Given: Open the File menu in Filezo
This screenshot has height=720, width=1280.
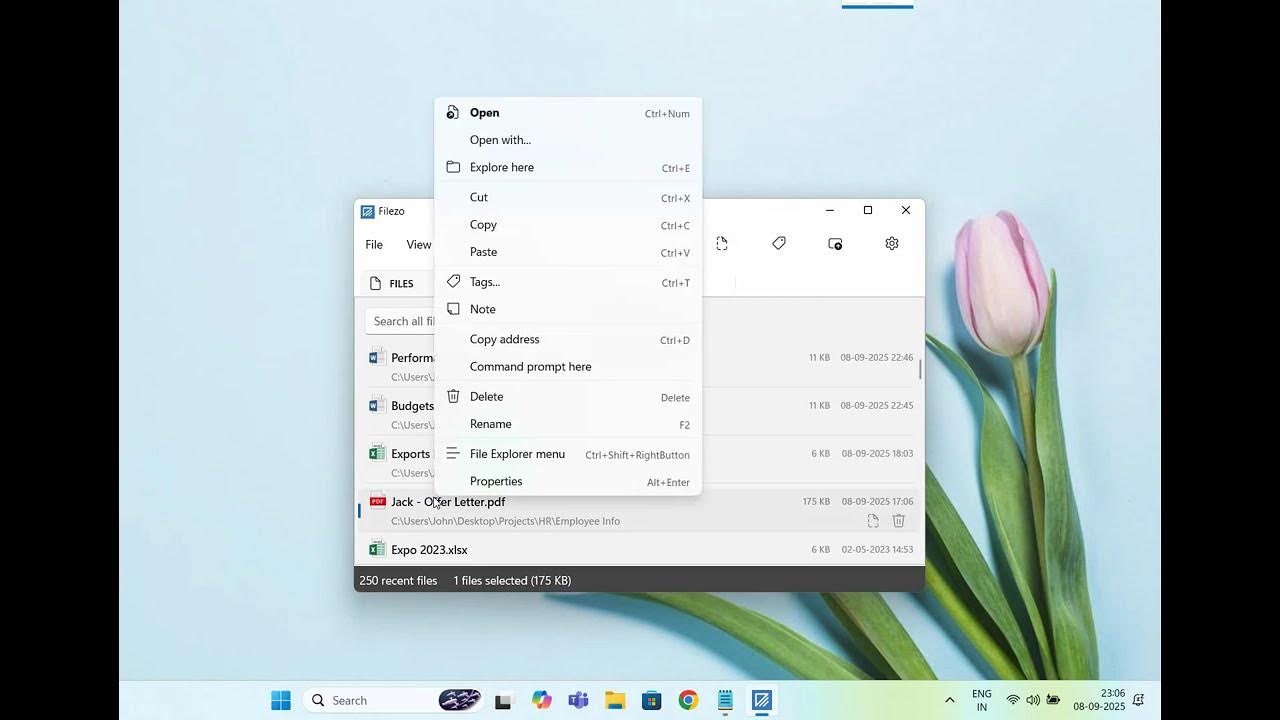Looking at the screenshot, I should pyautogui.click(x=374, y=245).
